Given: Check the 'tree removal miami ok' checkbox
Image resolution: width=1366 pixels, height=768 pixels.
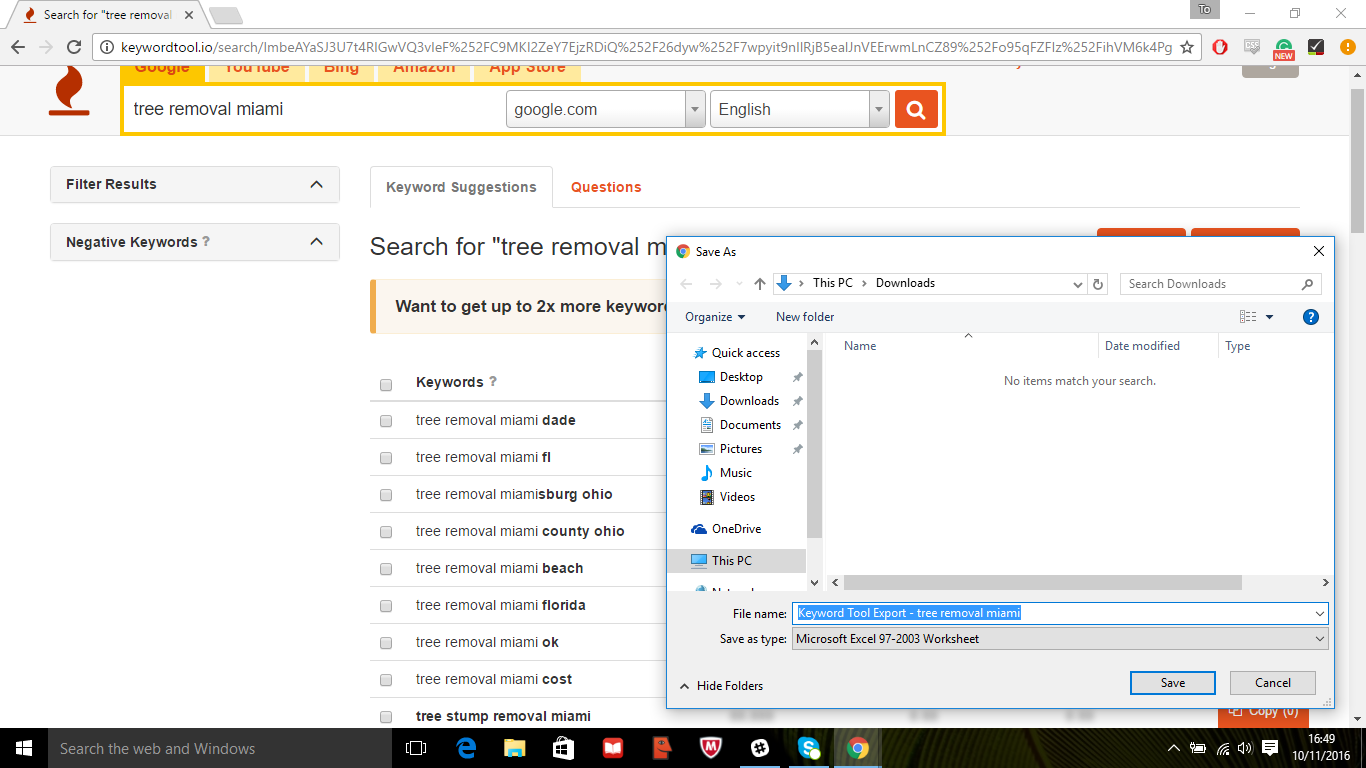Looking at the screenshot, I should (x=386, y=643).
